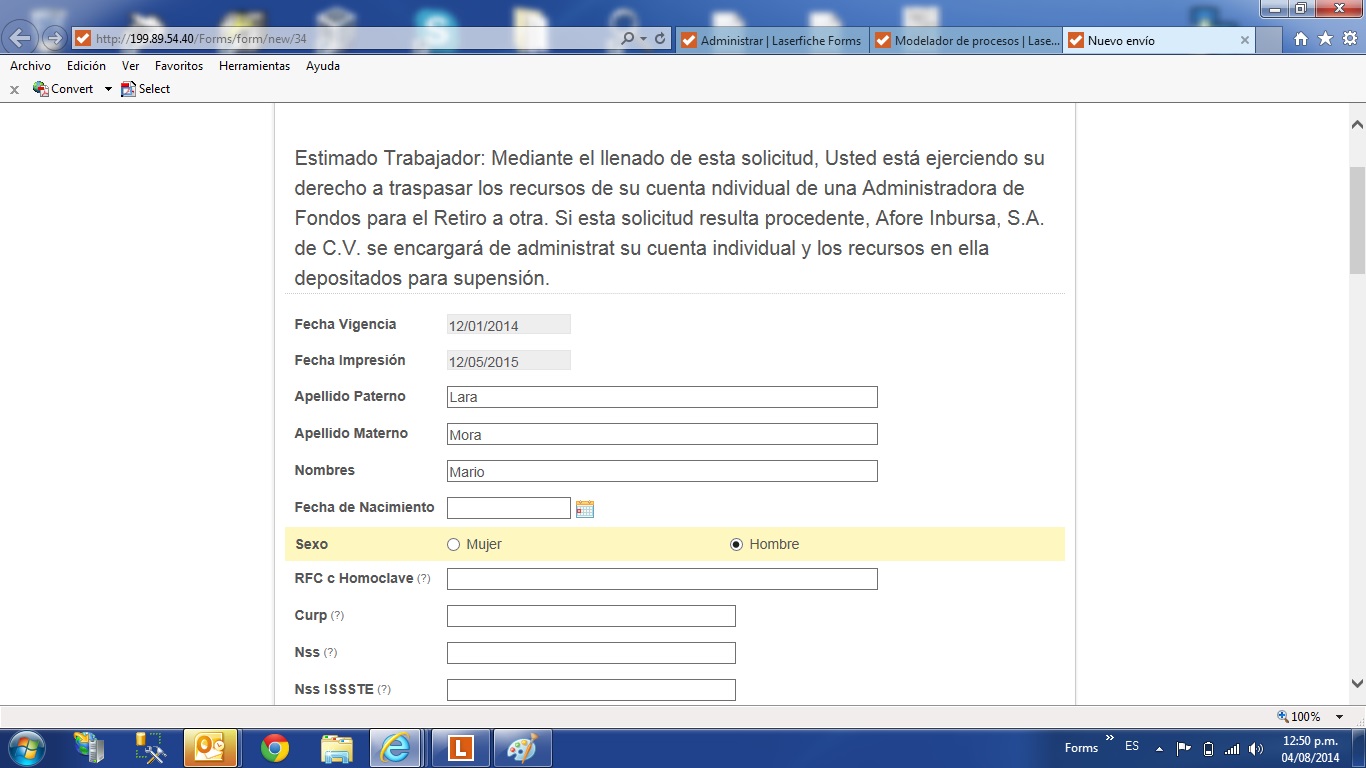Switch to Internet Explorer in the taskbar
The height and width of the screenshot is (768, 1366).
click(x=396, y=748)
